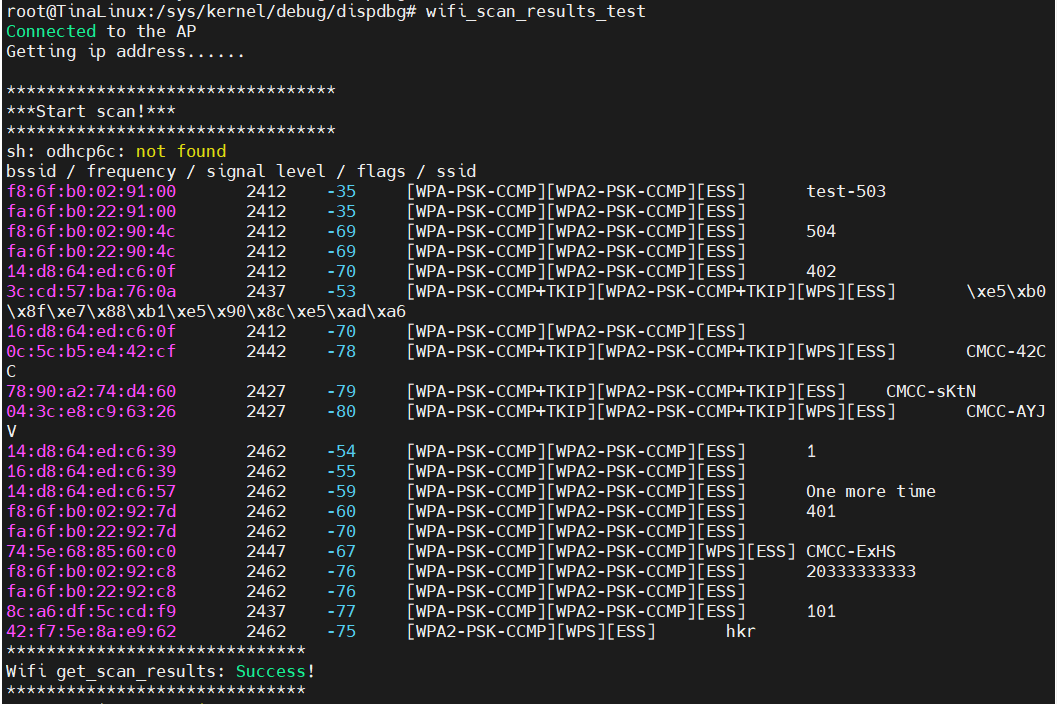The height and width of the screenshot is (704, 1057).
Task: Click the column header line 'bssid / frequency'
Action: pos(241,171)
